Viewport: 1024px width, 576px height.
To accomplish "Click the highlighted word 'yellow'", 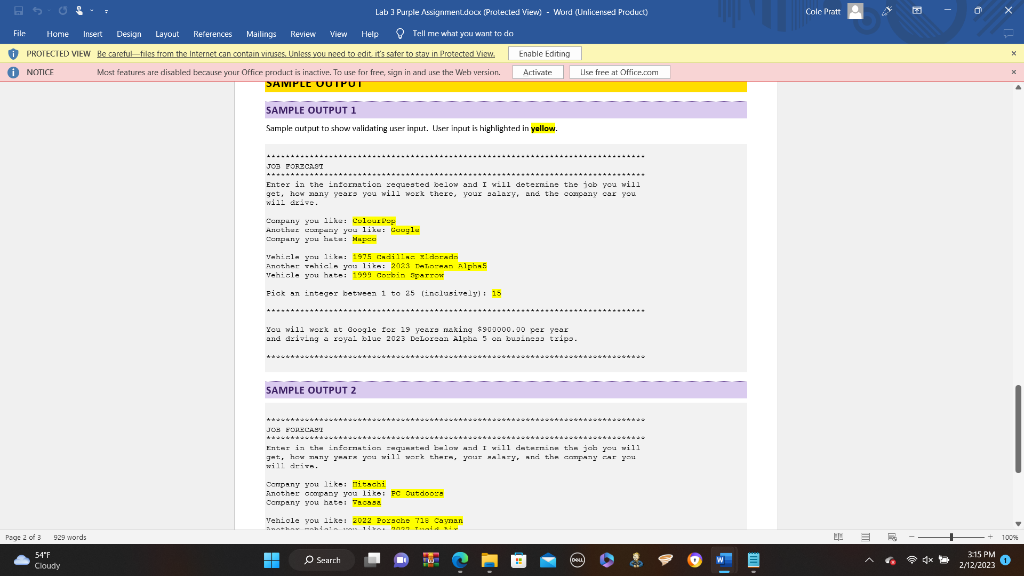I will pyautogui.click(x=543, y=128).
